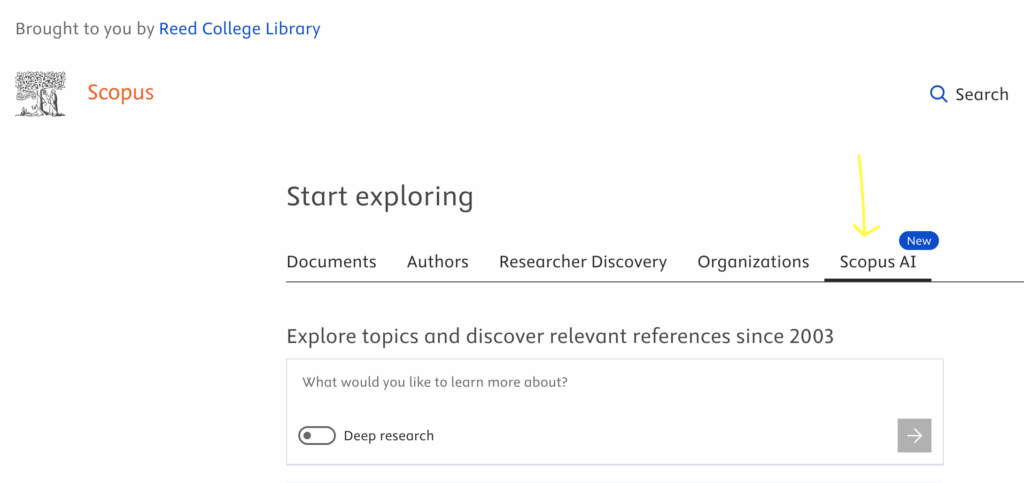
Task: Toggle the Deep research switch
Action: tap(317, 435)
